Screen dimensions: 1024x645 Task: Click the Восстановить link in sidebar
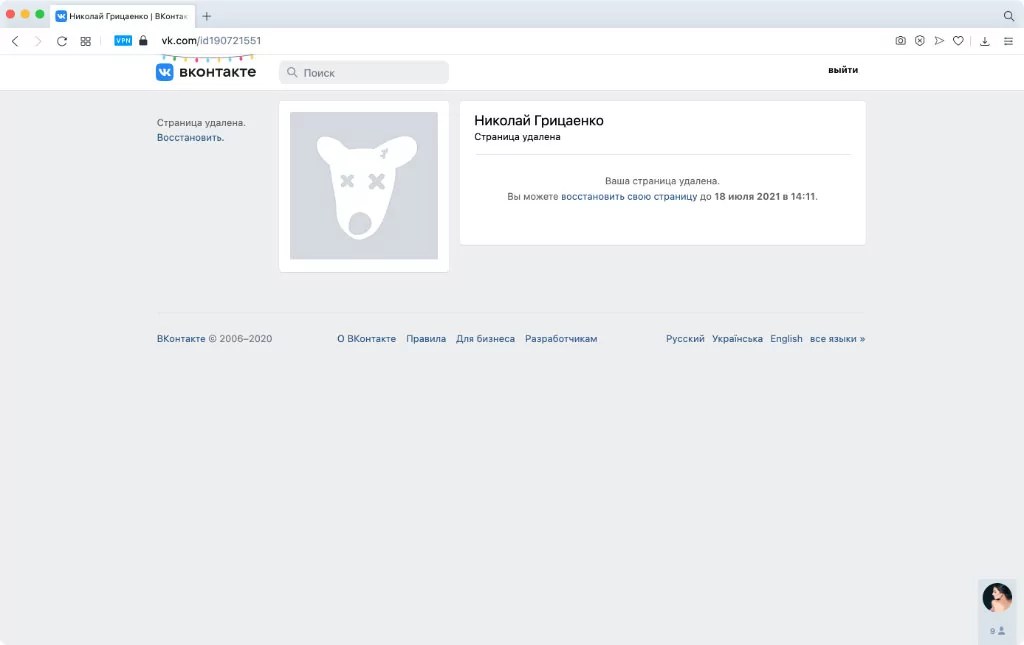(x=190, y=138)
